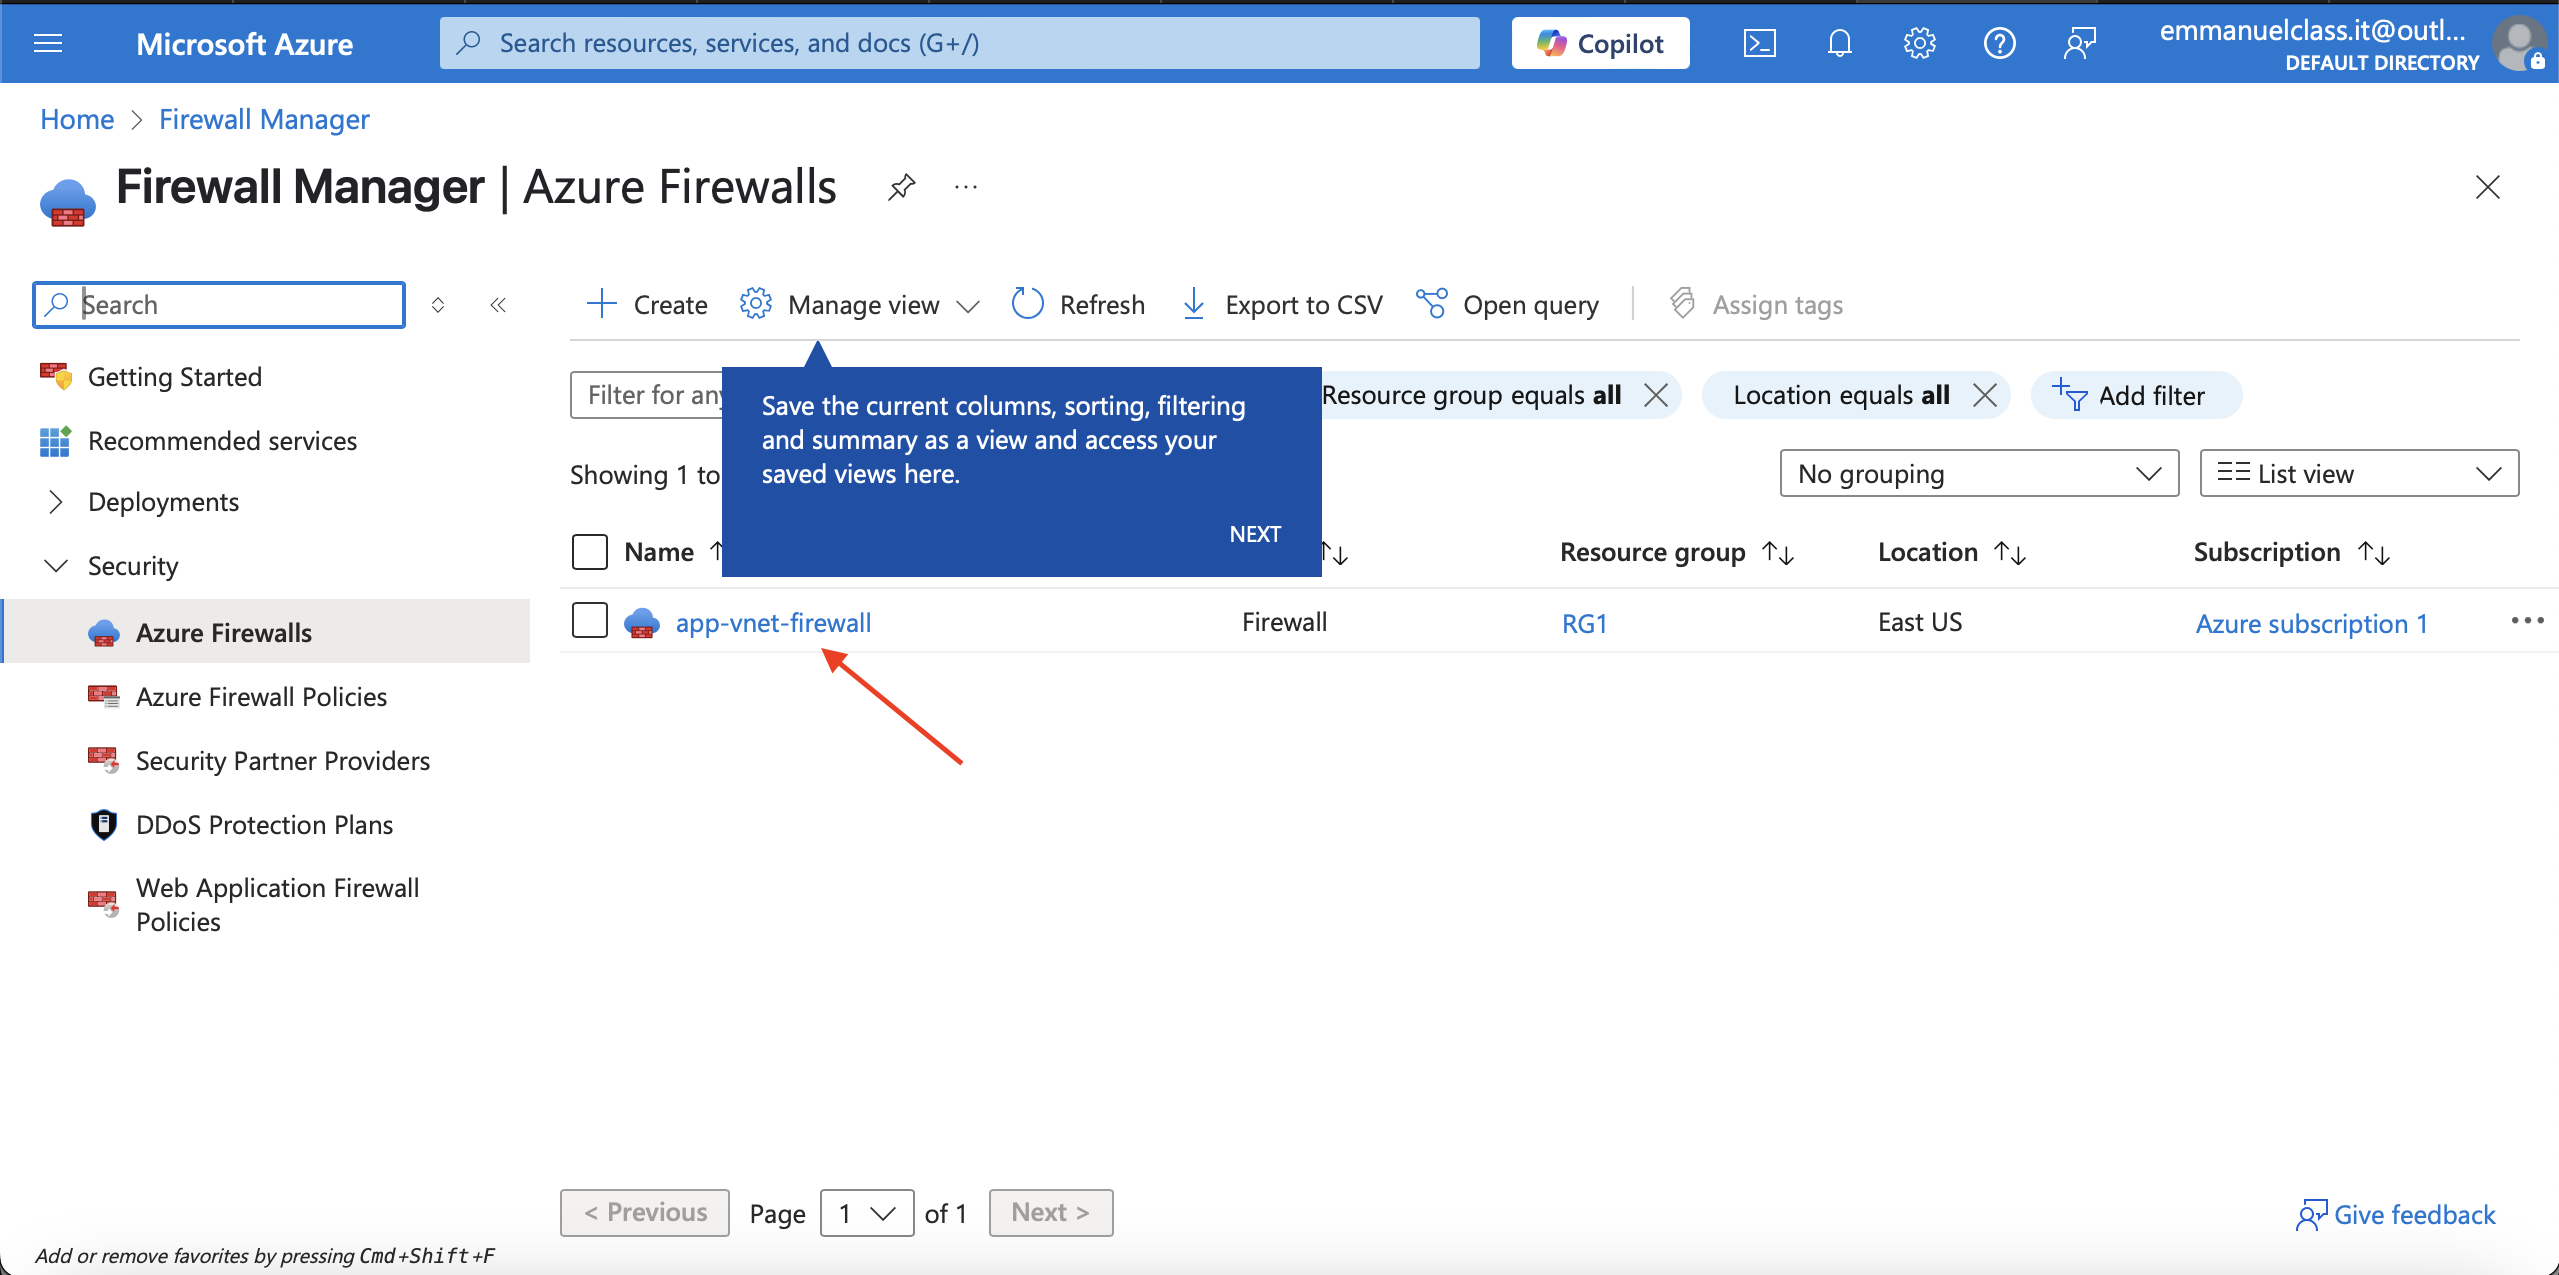Click the Firewall type cell
The width and height of the screenshot is (2559, 1275).
(x=1284, y=622)
